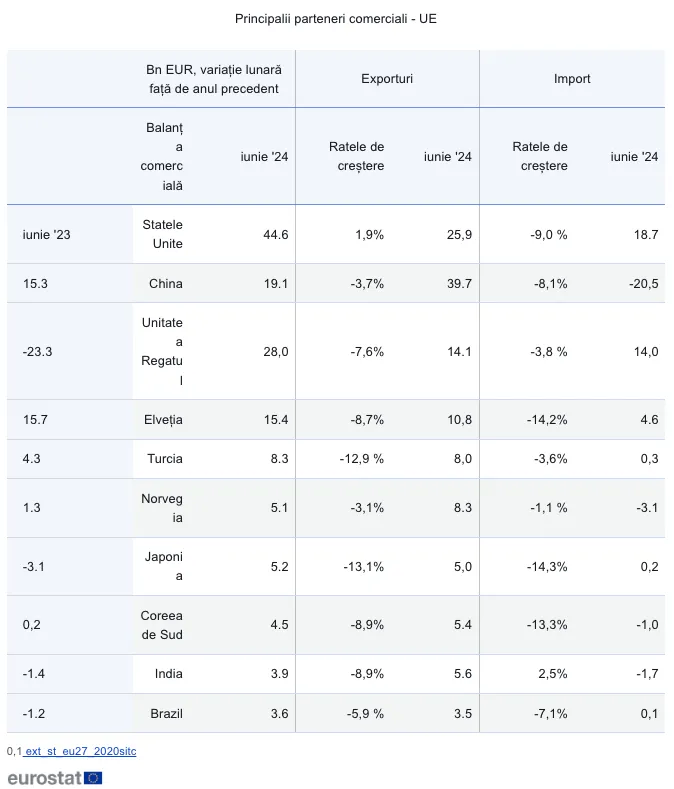Select the Bn EUR variație lunară header

coord(214,79)
